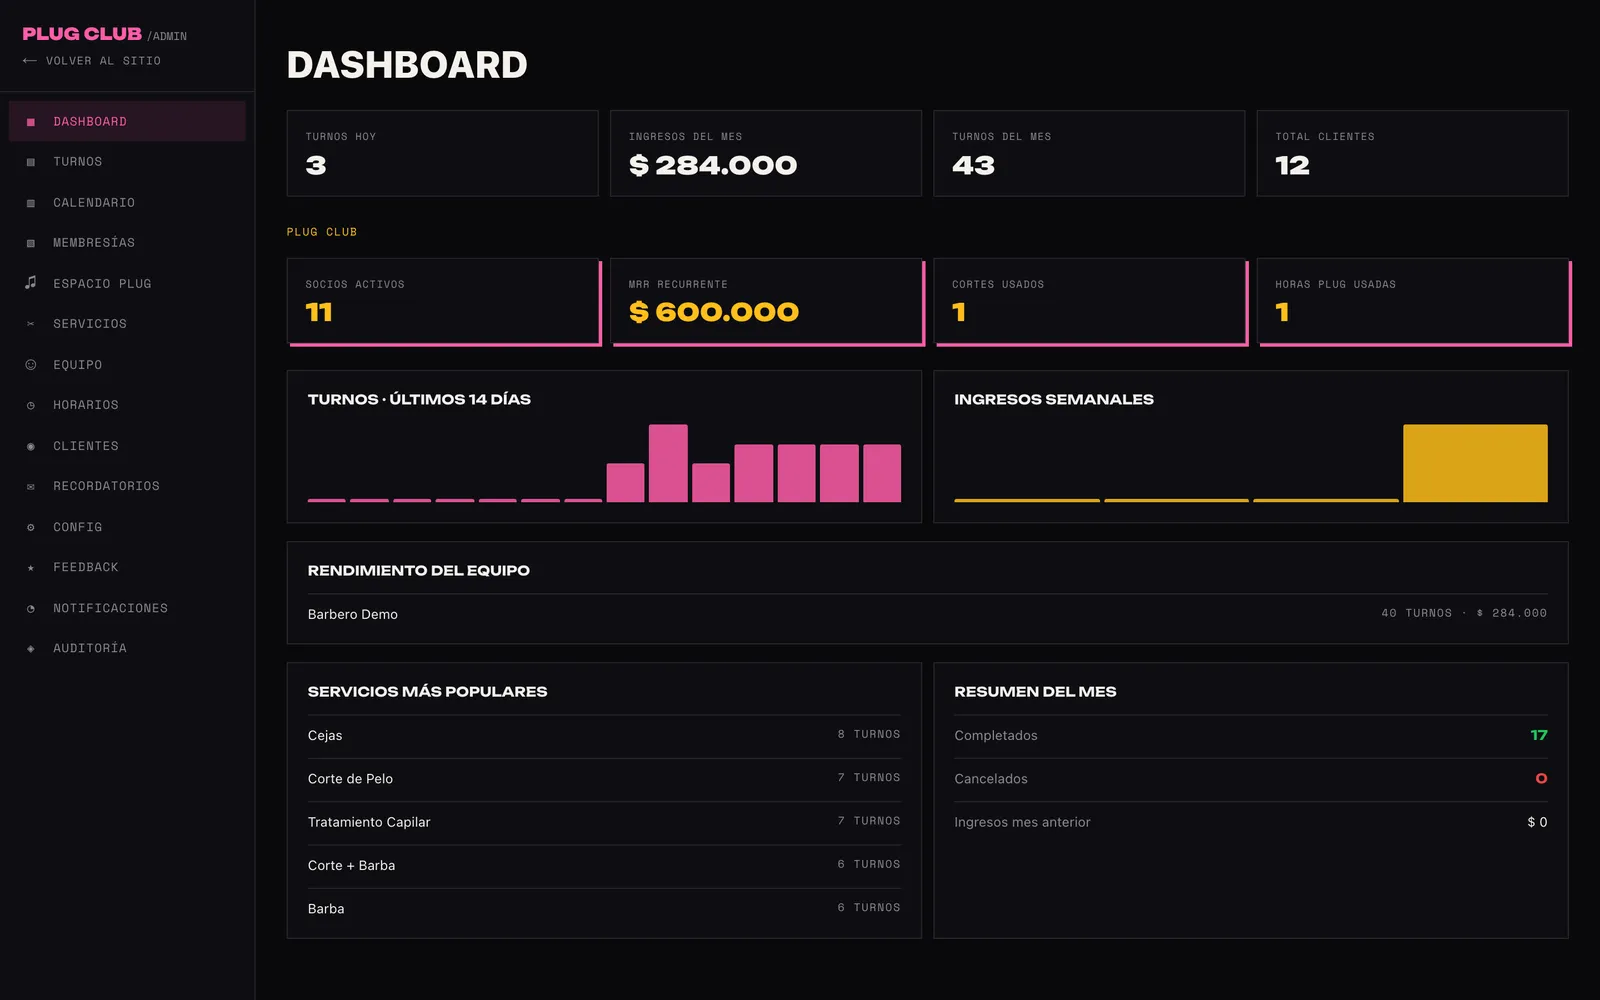1600x1000 pixels.
Task: Open the Servicios section
Action: pos(127,324)
